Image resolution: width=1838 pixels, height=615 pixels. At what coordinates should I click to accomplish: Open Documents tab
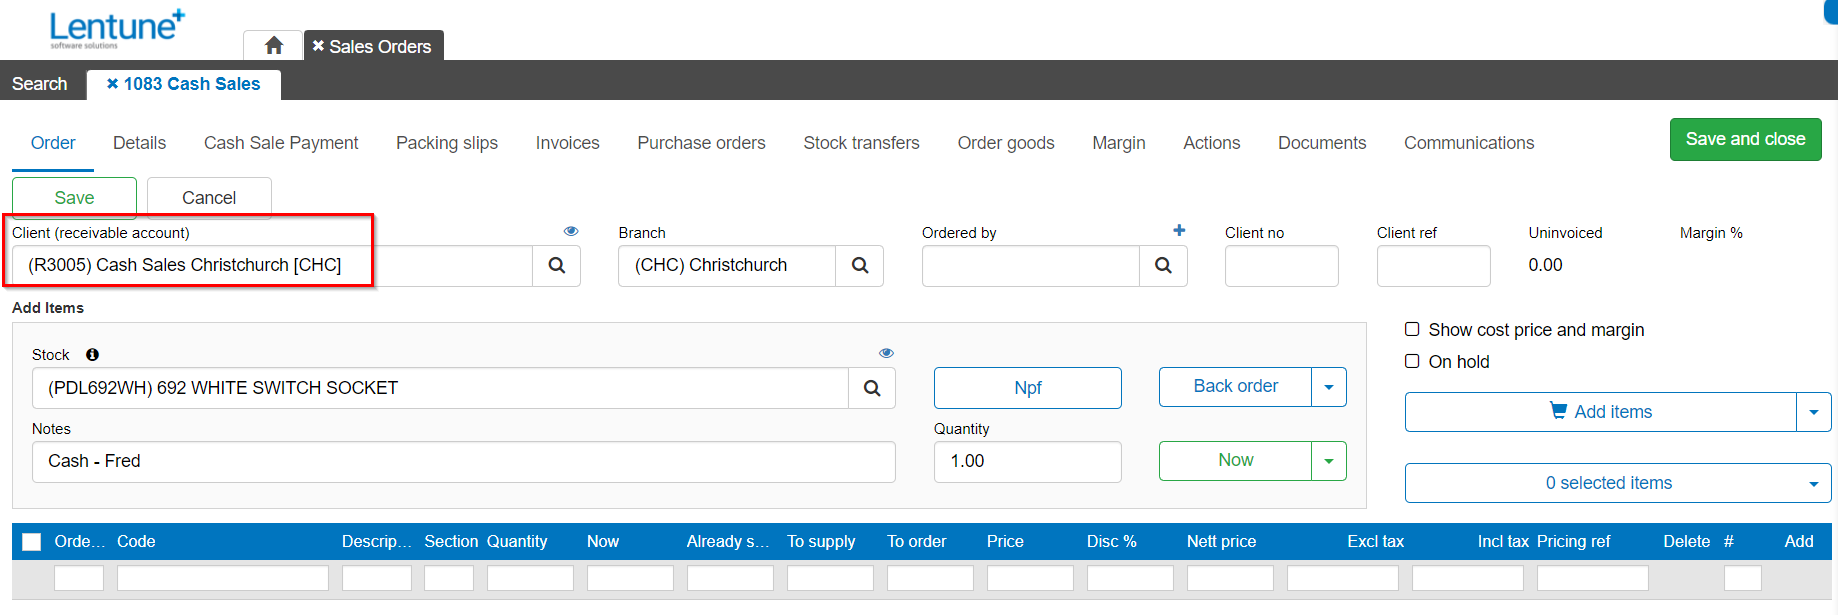(x=1322, y=143)
